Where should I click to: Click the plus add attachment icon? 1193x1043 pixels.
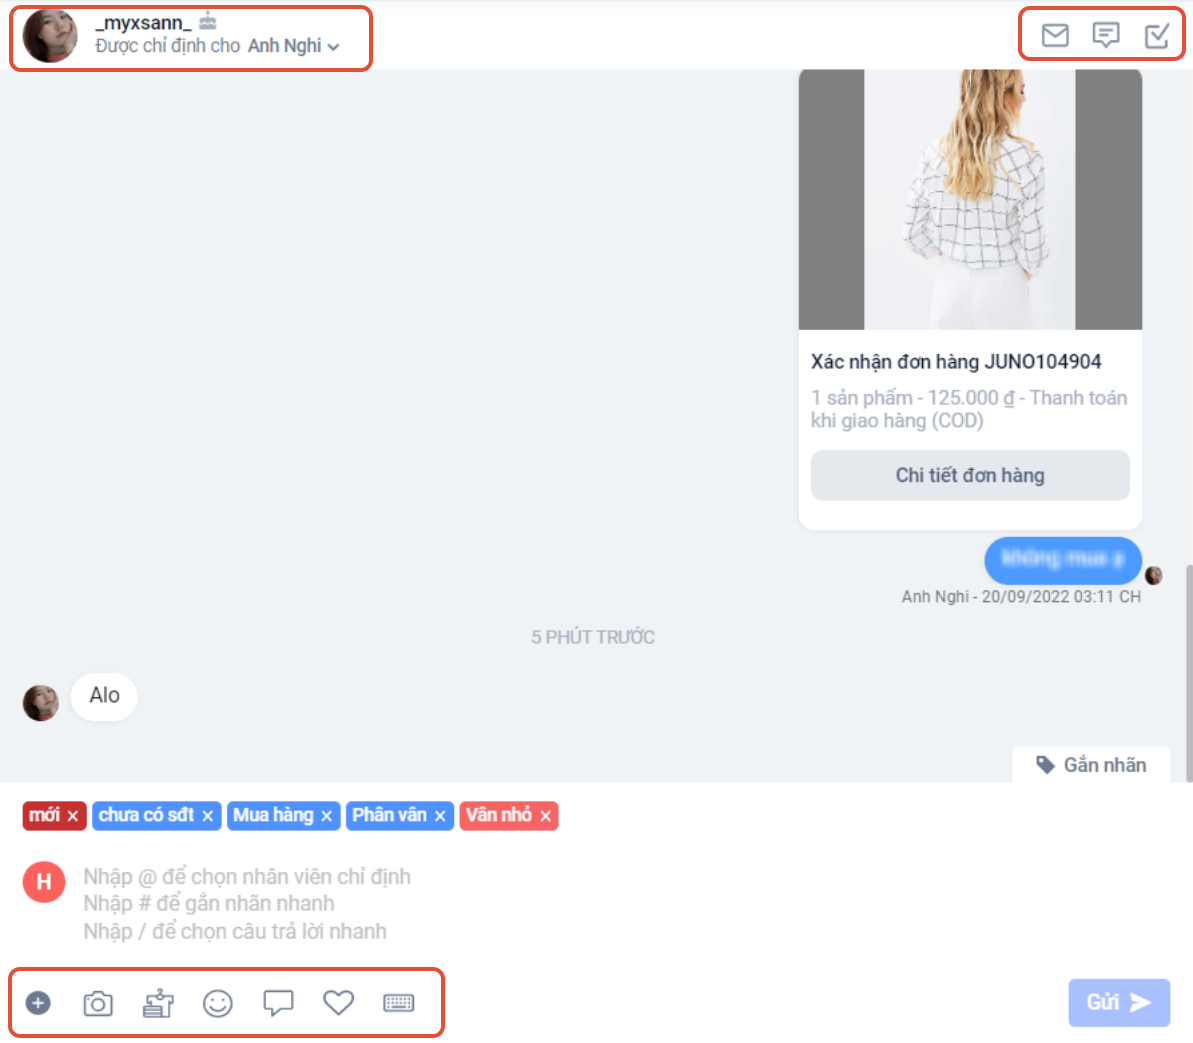coord(38,1003)
